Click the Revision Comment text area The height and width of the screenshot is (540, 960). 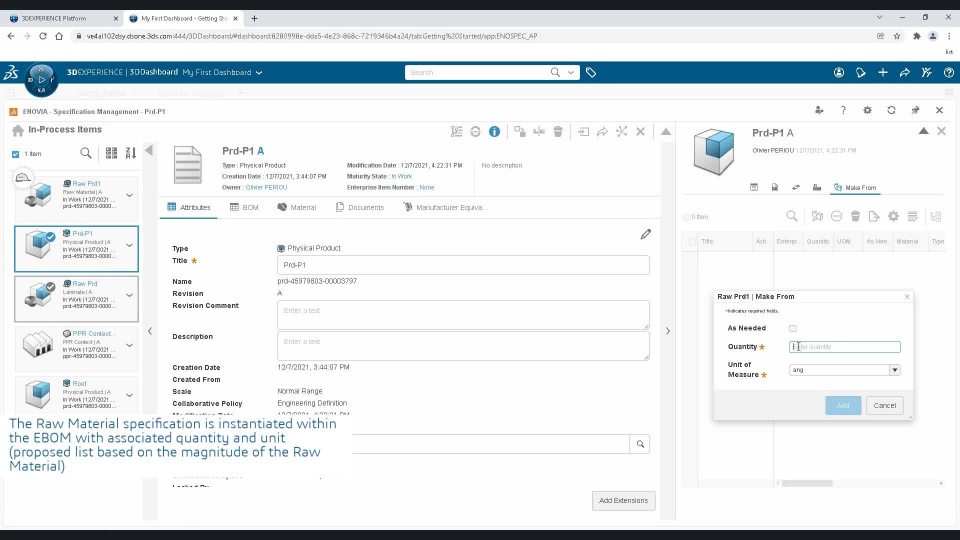(x=463, y=315)
